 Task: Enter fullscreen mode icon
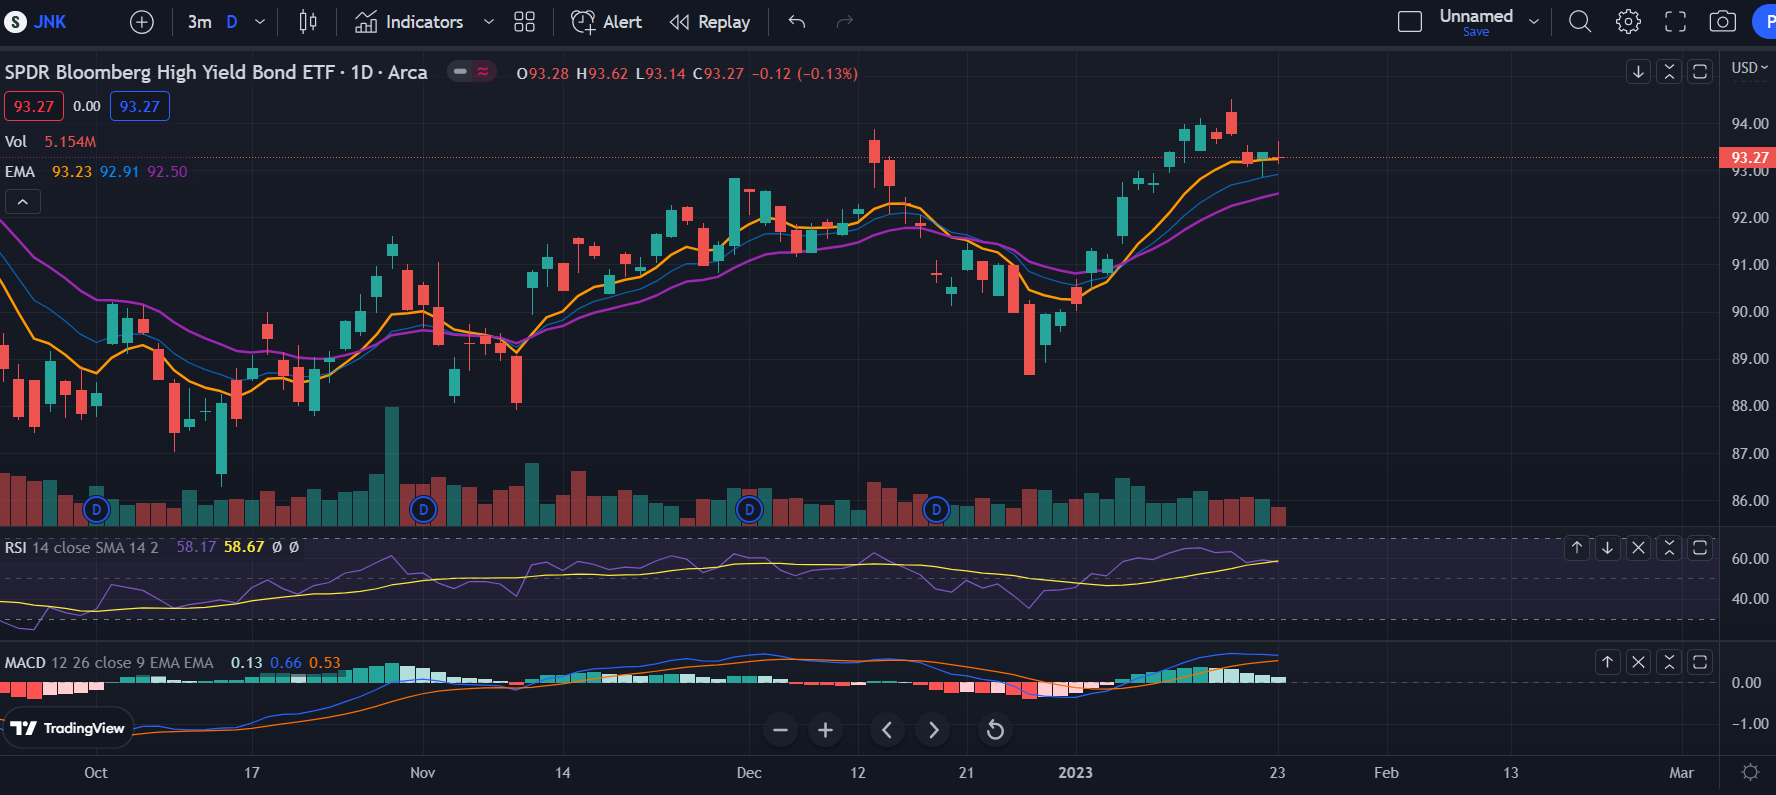click(x=1675, y=22)
